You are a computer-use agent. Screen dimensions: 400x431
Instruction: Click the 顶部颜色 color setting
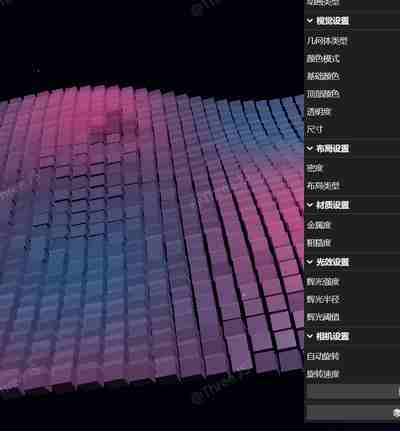(x=352, y=94)
